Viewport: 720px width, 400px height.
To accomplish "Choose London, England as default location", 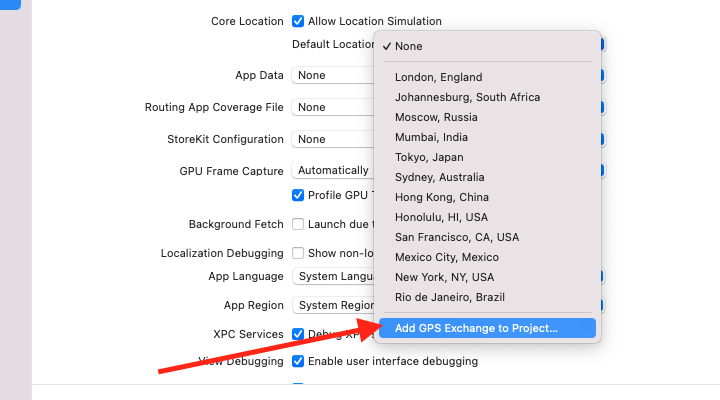I will pyautogui.click(x=438, y=77).
